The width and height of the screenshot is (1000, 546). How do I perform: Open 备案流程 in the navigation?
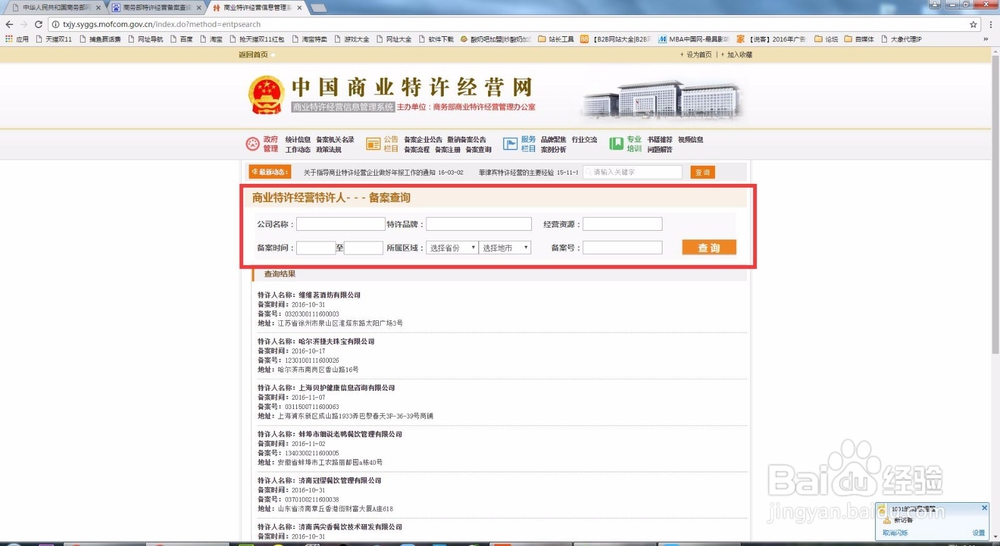416,149
